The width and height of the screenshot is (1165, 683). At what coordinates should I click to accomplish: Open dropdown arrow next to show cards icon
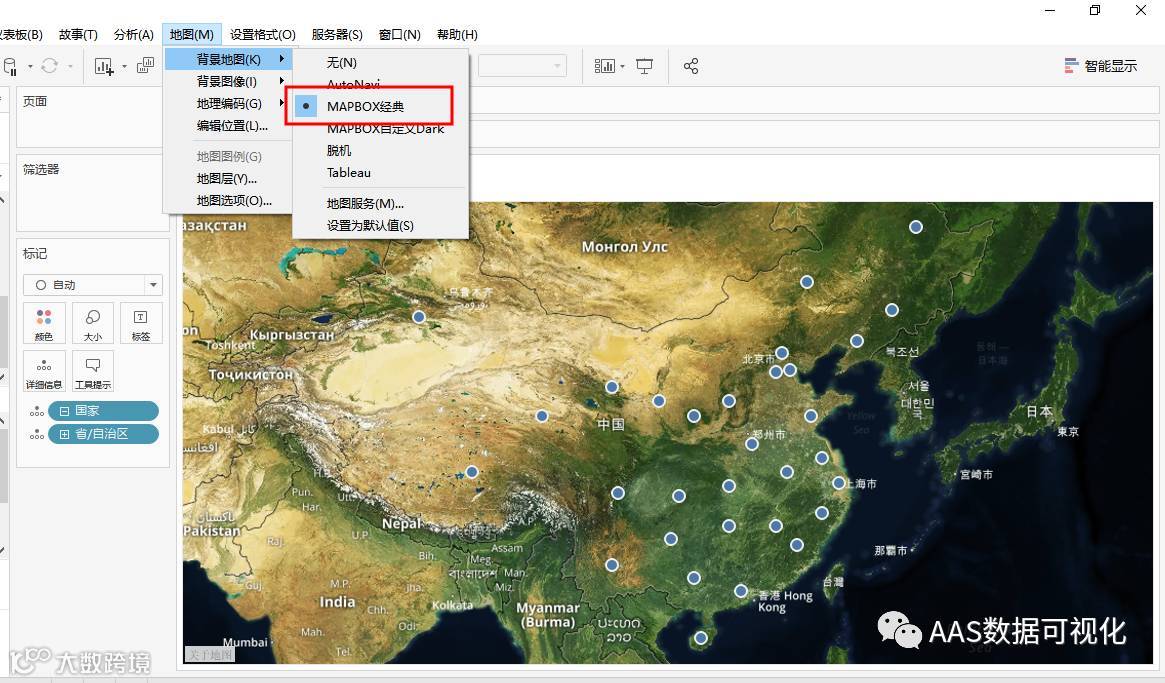pos(623,67)
